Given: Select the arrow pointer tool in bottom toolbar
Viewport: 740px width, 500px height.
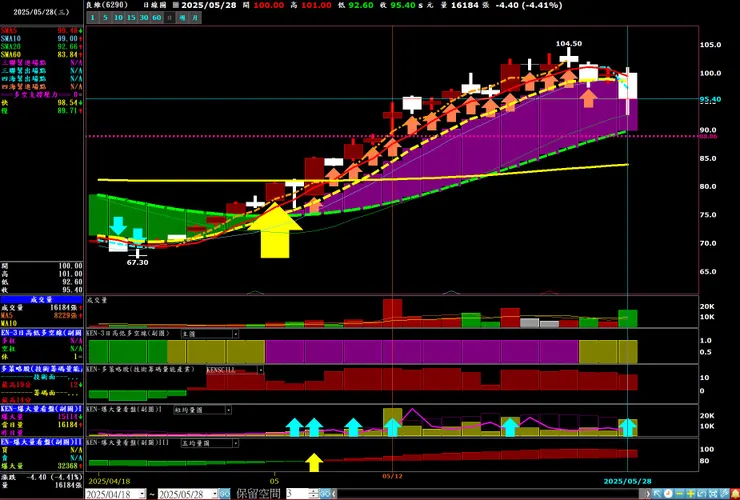Looking at the screenshot, I should tap(657, 493).
